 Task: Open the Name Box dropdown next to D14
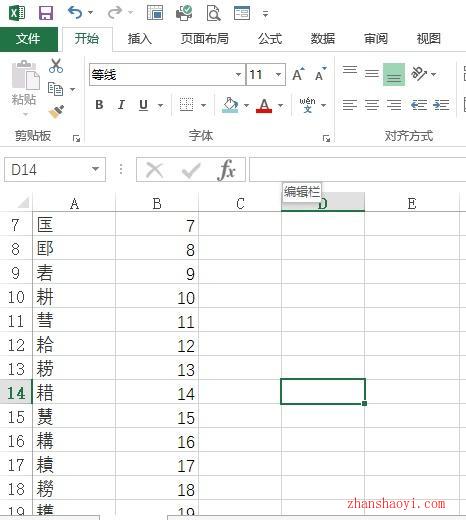pyautogui.click(x=96, y=169)
